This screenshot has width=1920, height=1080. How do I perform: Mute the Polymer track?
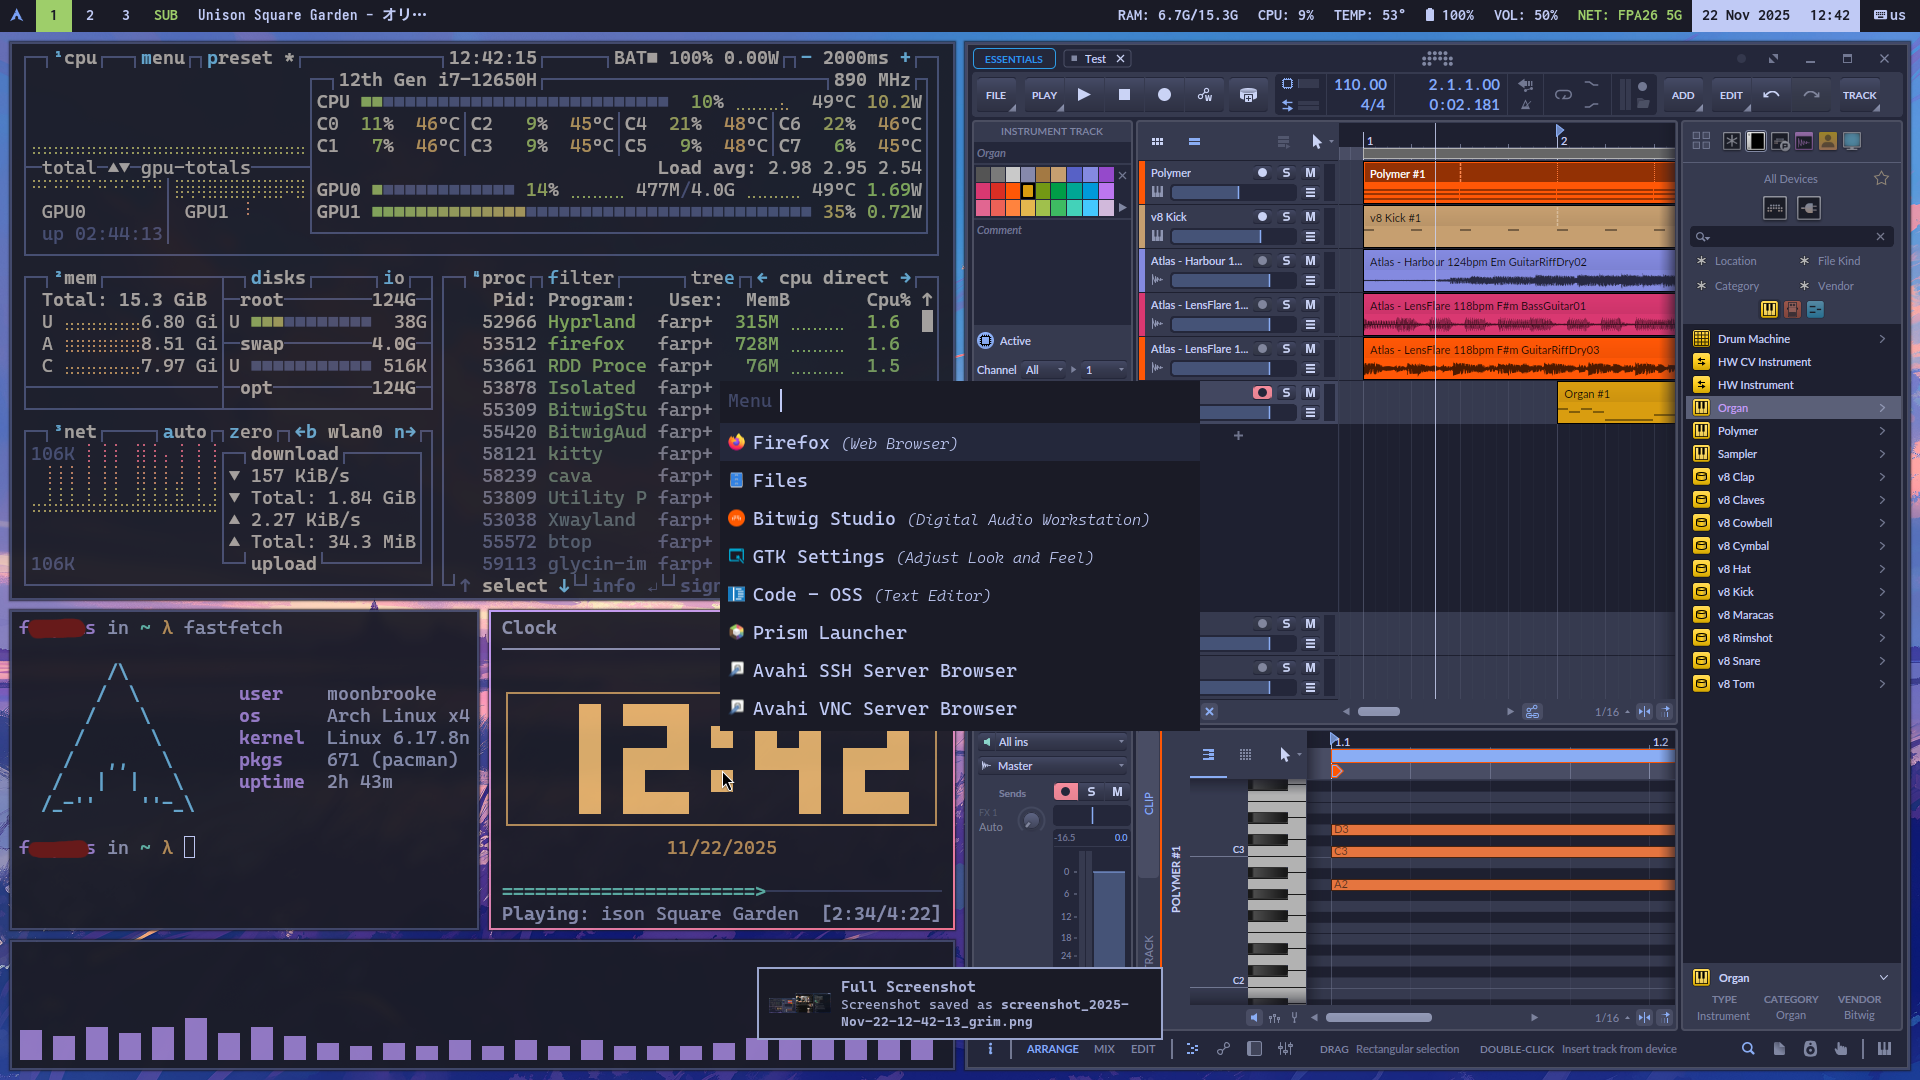click(x=1310, y=173)
